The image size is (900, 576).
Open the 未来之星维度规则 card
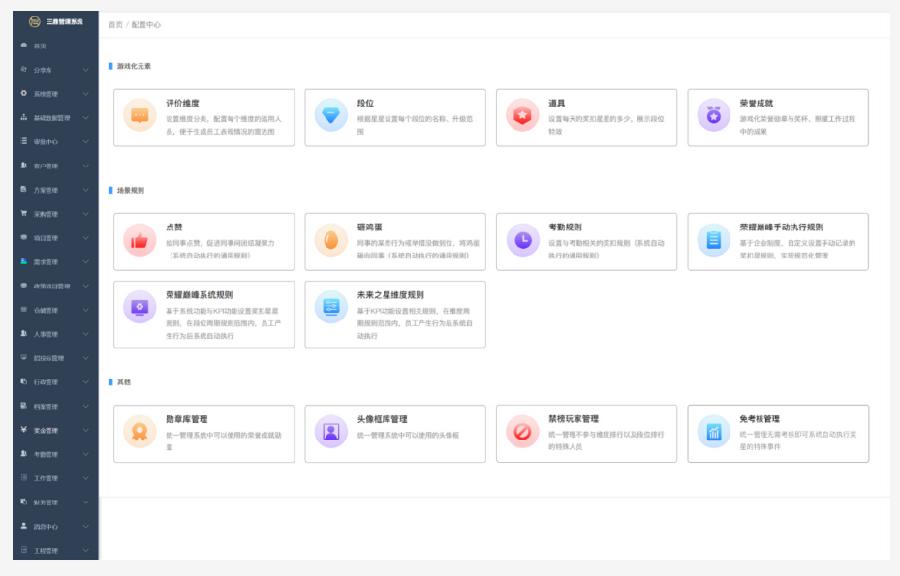pos(395,314)
